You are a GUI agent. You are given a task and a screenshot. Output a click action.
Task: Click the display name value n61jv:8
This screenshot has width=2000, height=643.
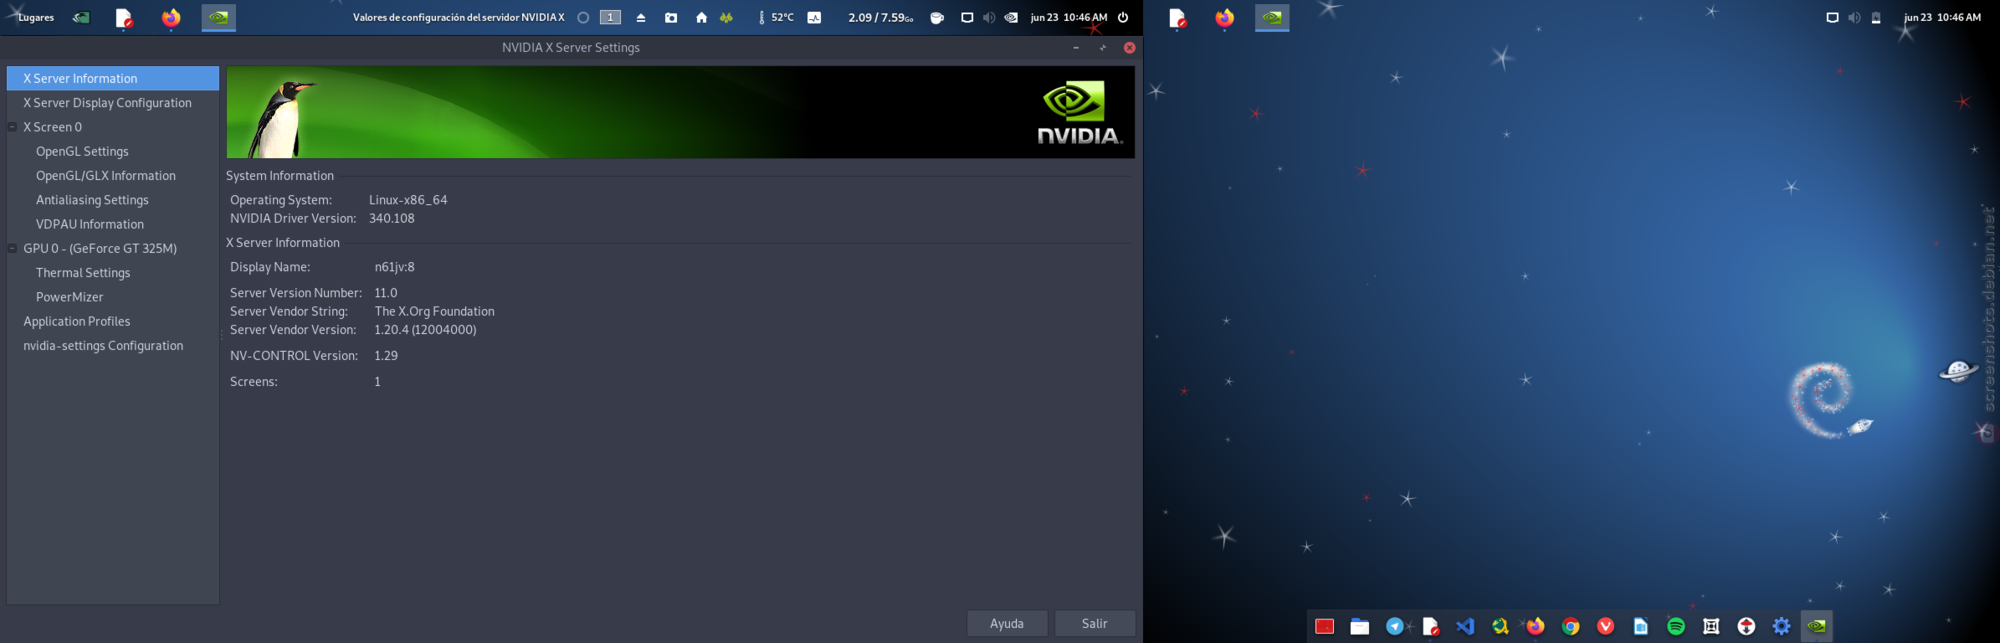395,267
